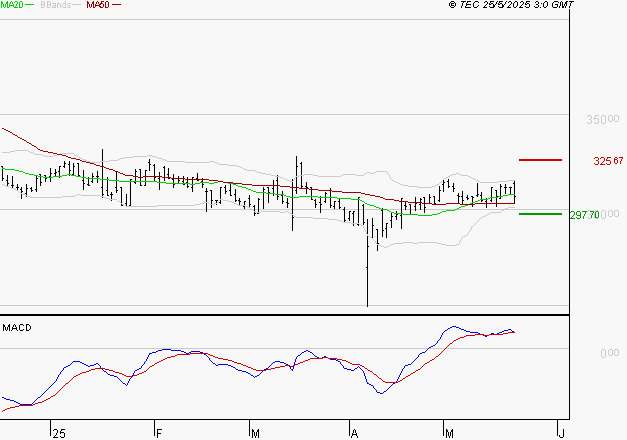Click the MA20 legend label
The height and width of the screenshot is (440, 627).
point(11,5)
